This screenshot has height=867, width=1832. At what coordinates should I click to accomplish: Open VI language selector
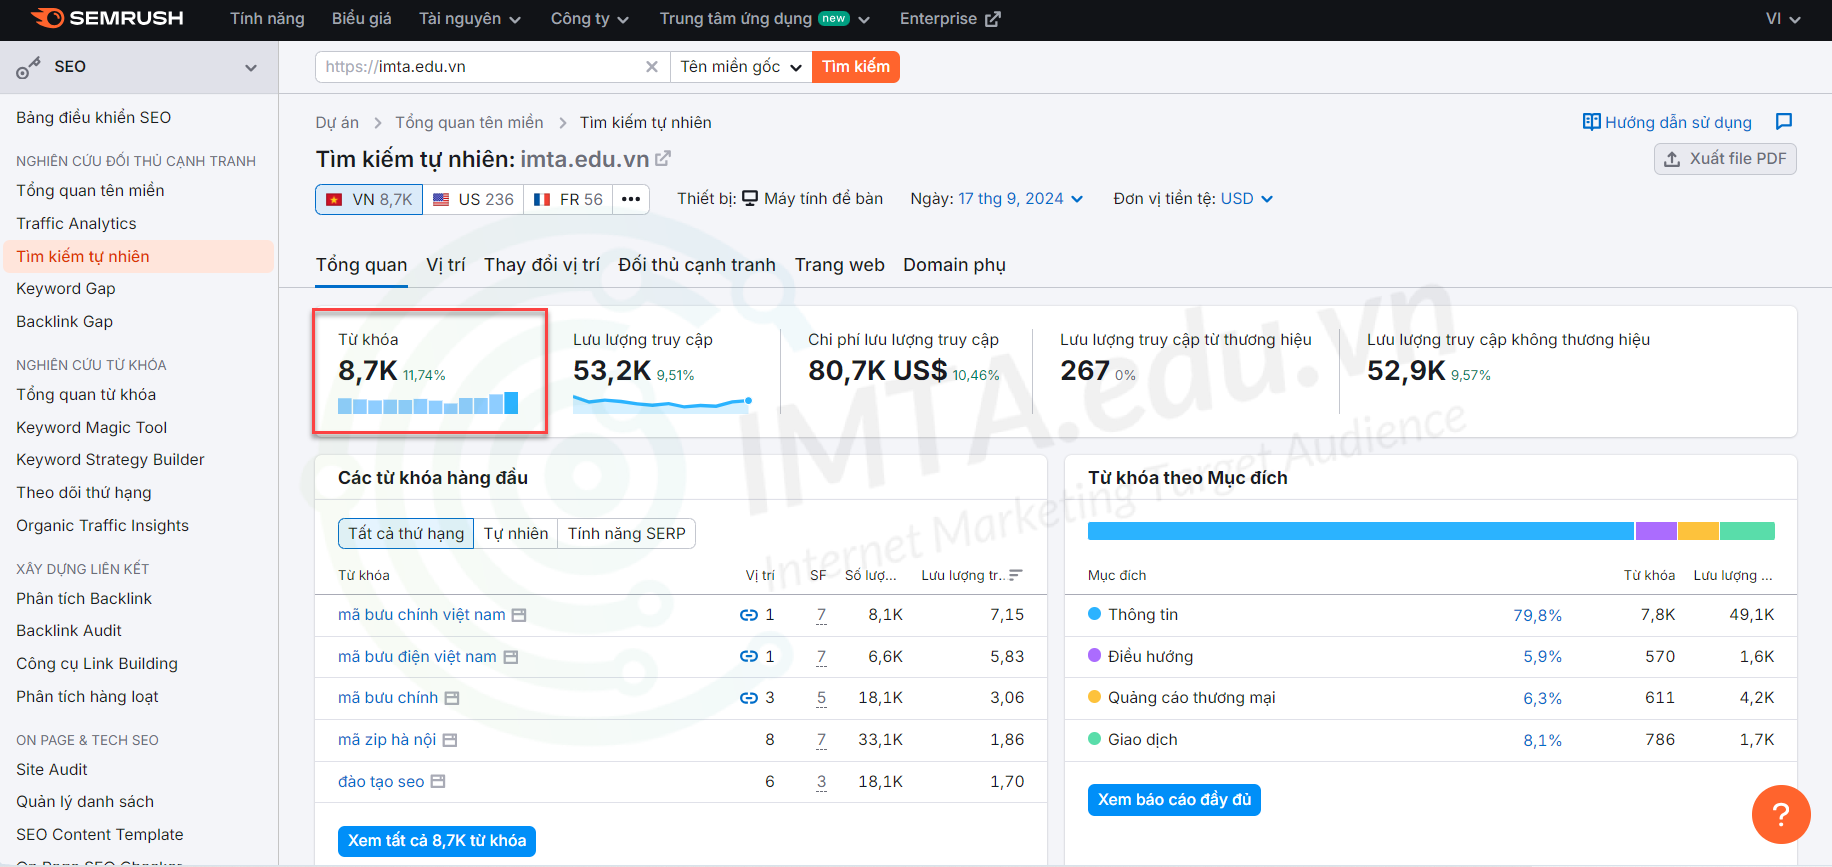1783,19
